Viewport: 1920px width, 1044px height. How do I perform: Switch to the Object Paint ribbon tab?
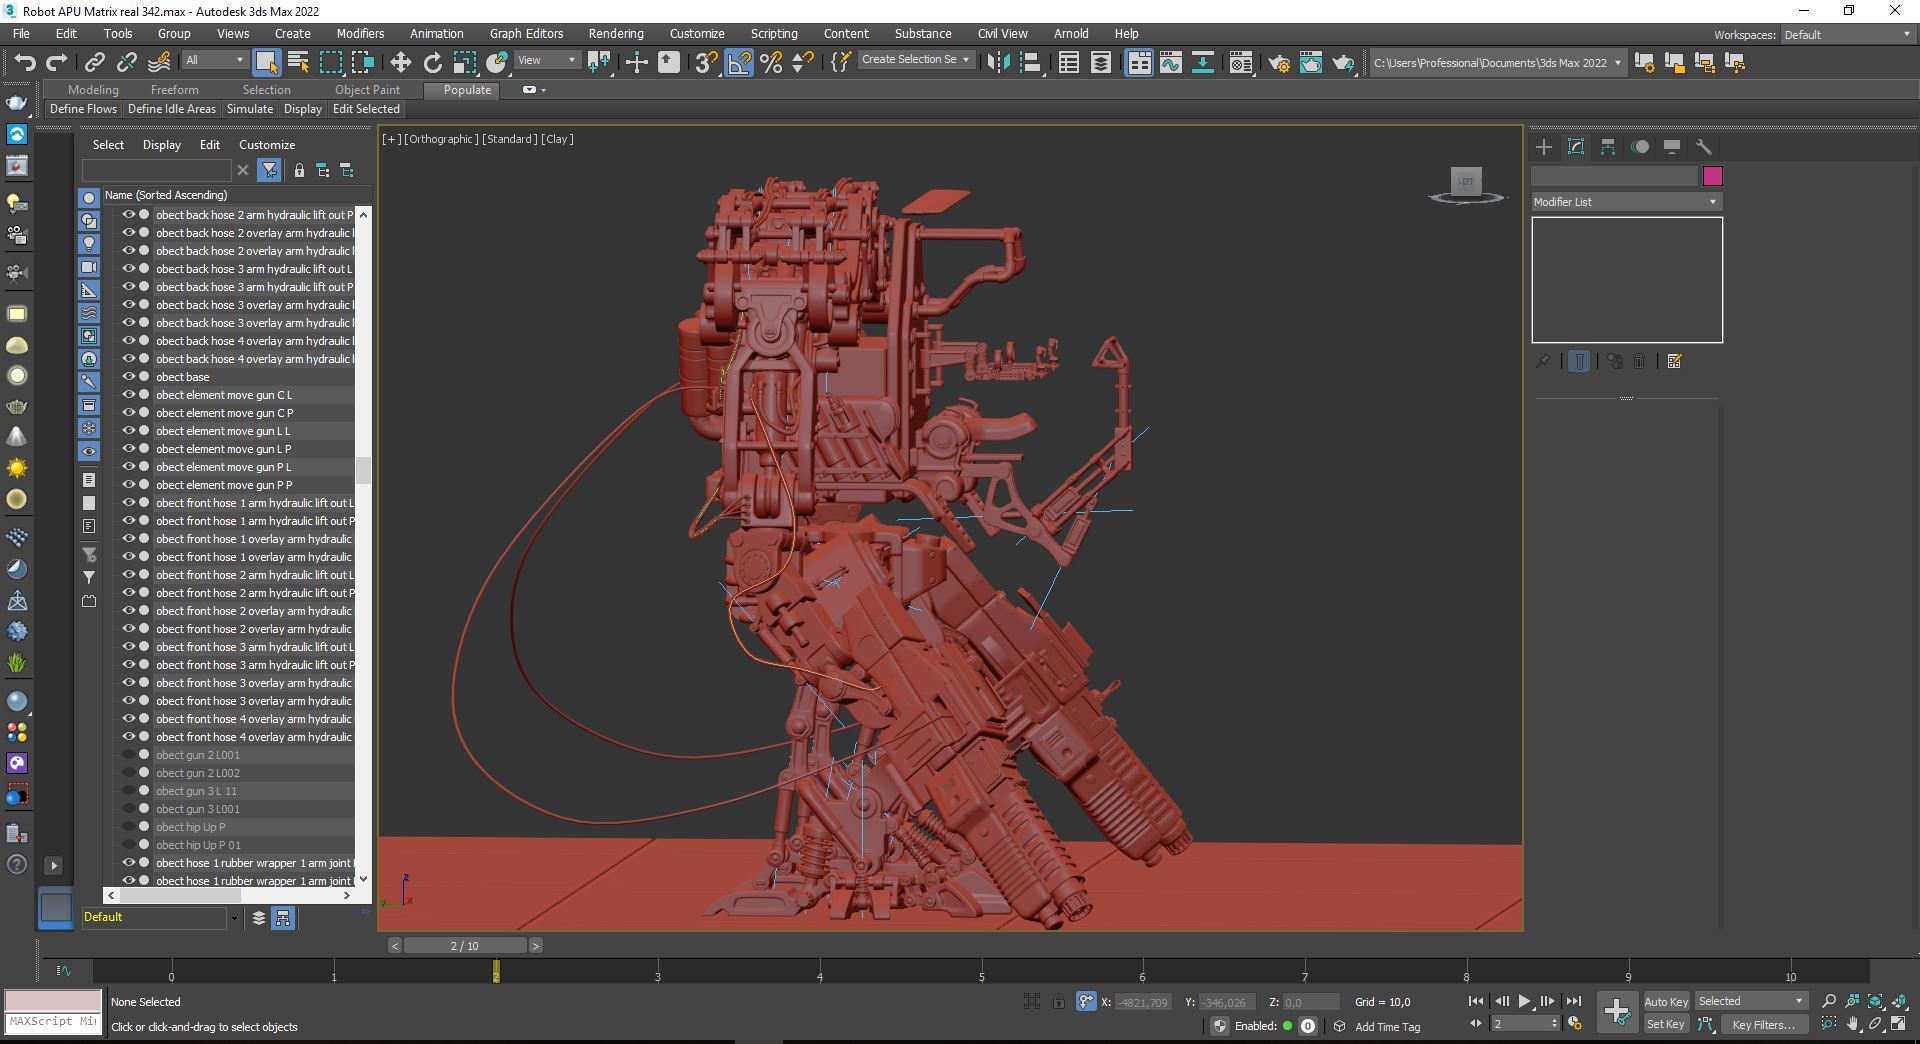tap(367, 90)
